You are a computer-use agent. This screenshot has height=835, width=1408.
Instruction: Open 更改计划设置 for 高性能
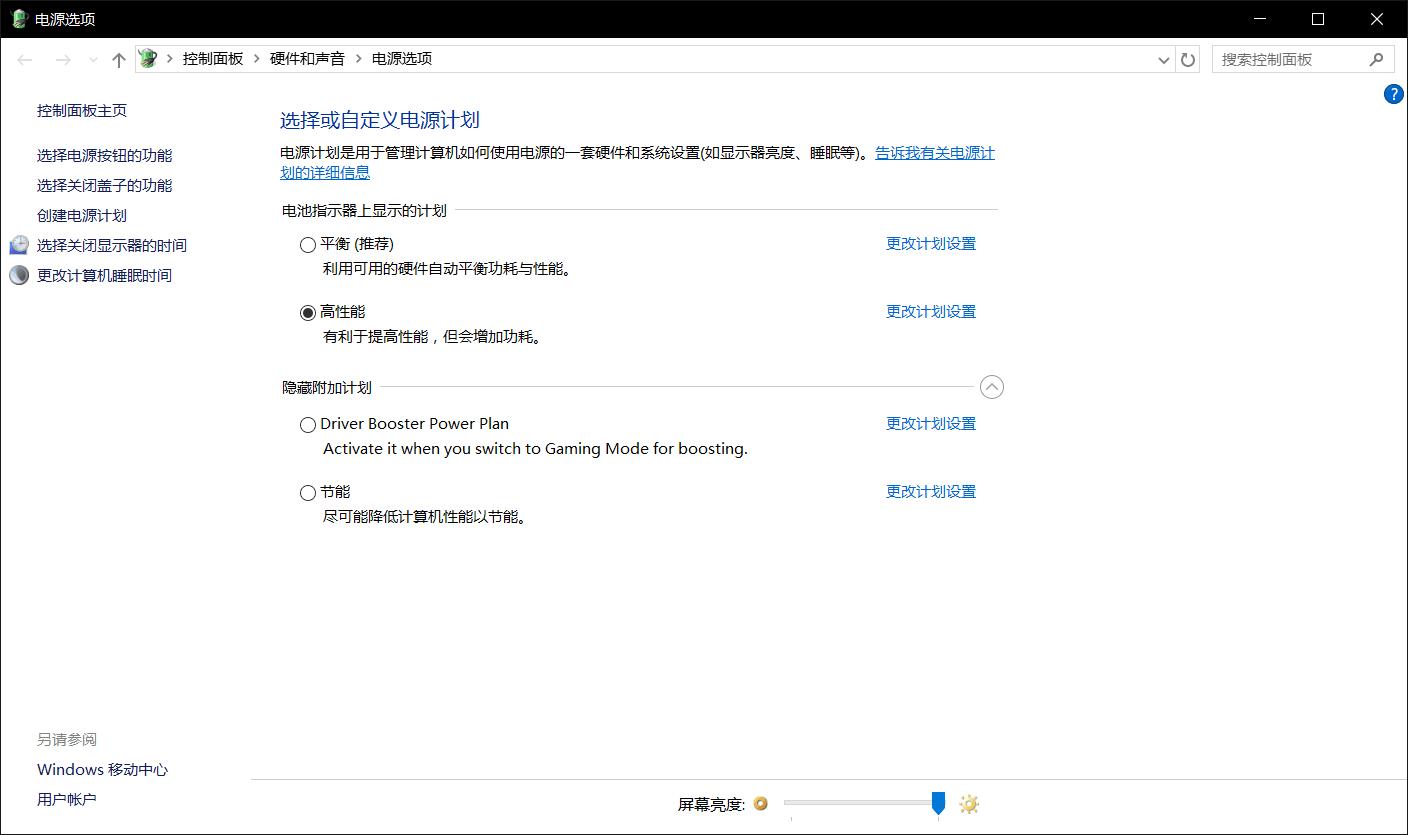930,311
